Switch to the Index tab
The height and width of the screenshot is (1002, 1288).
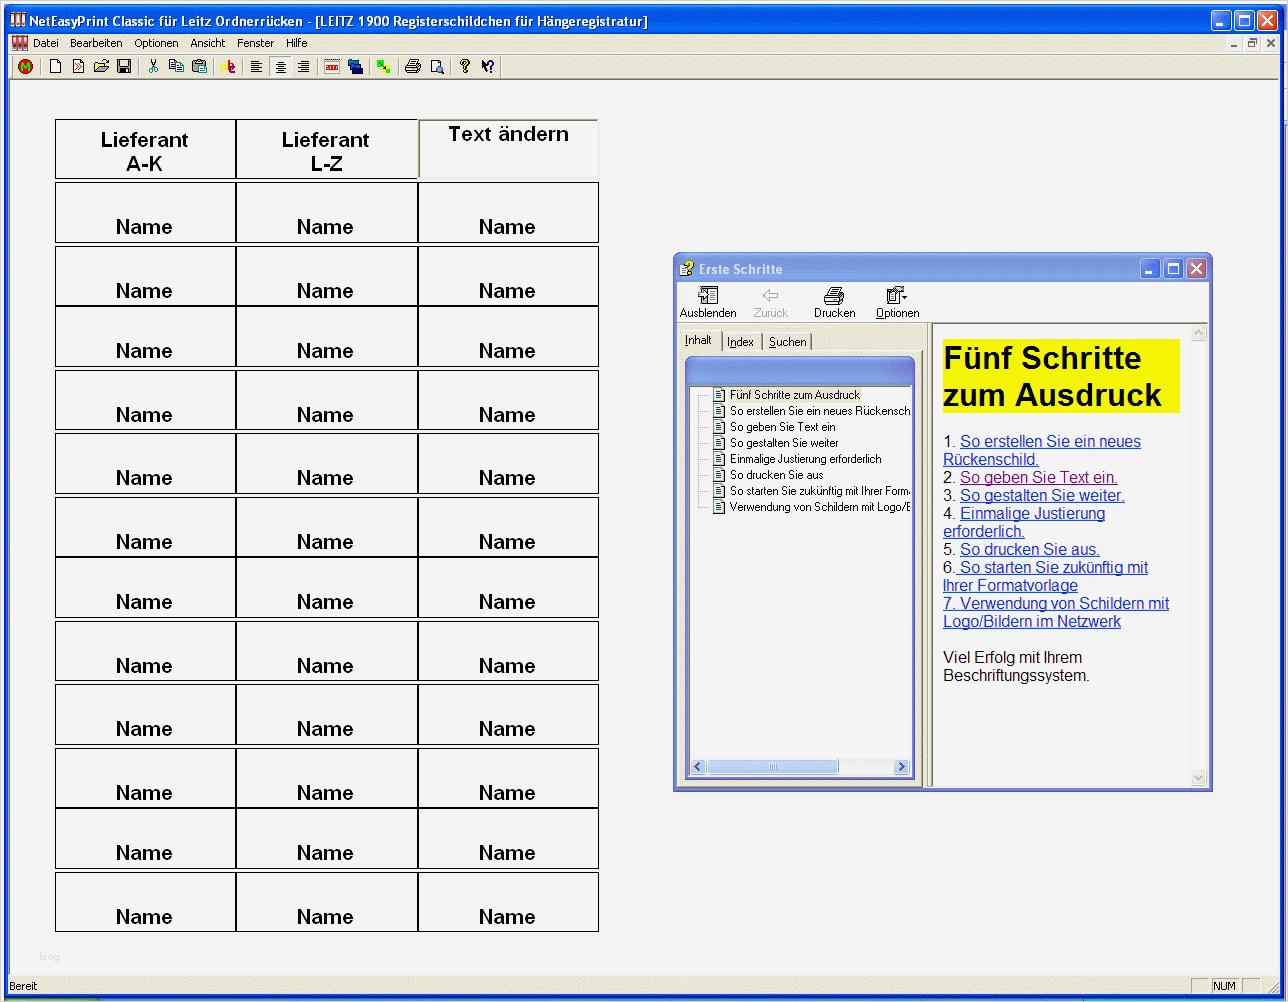tap(741, 342)
